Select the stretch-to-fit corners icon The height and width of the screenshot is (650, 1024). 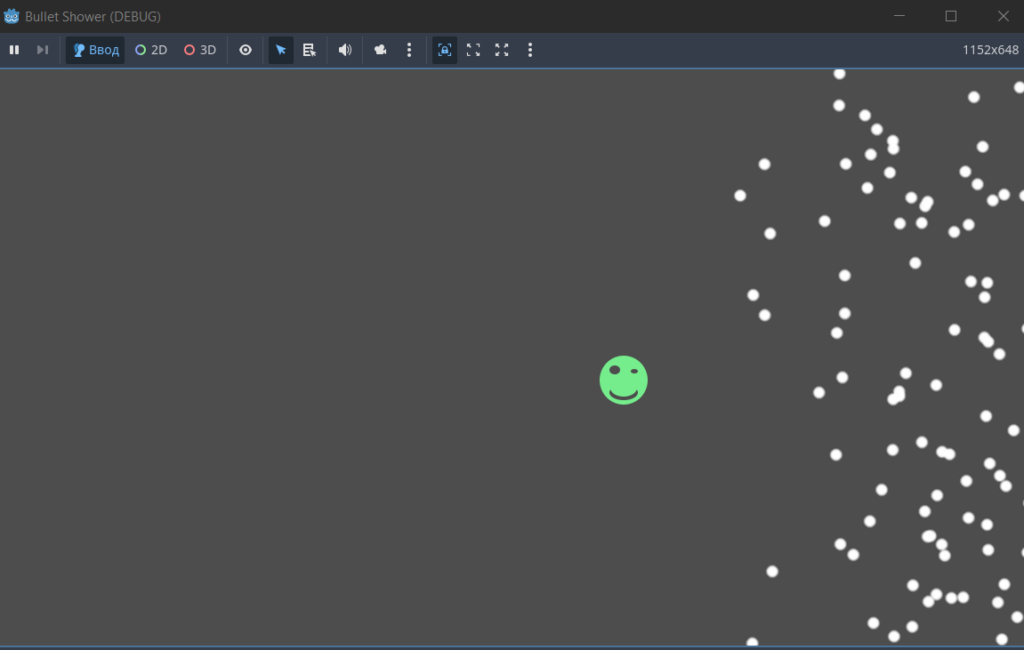(473, 50)
